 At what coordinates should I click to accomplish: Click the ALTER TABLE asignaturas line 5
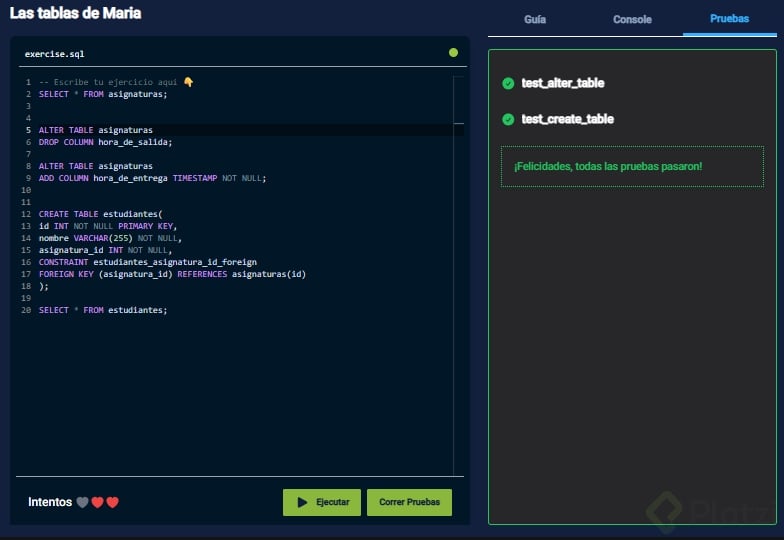tap(96, 130)
